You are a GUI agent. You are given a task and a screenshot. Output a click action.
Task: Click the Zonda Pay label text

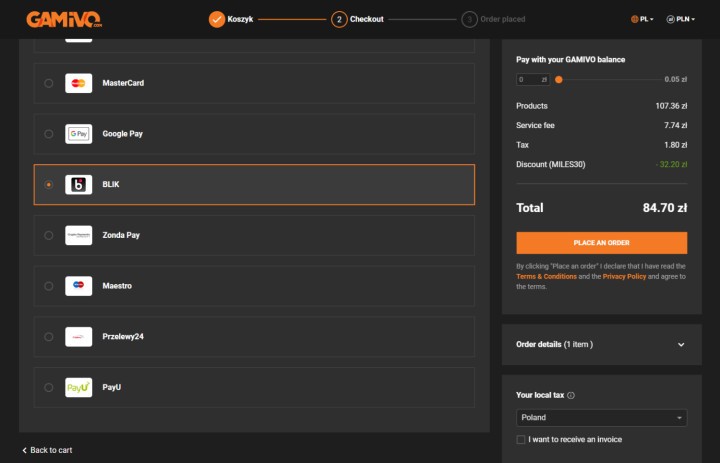[121, 235]
